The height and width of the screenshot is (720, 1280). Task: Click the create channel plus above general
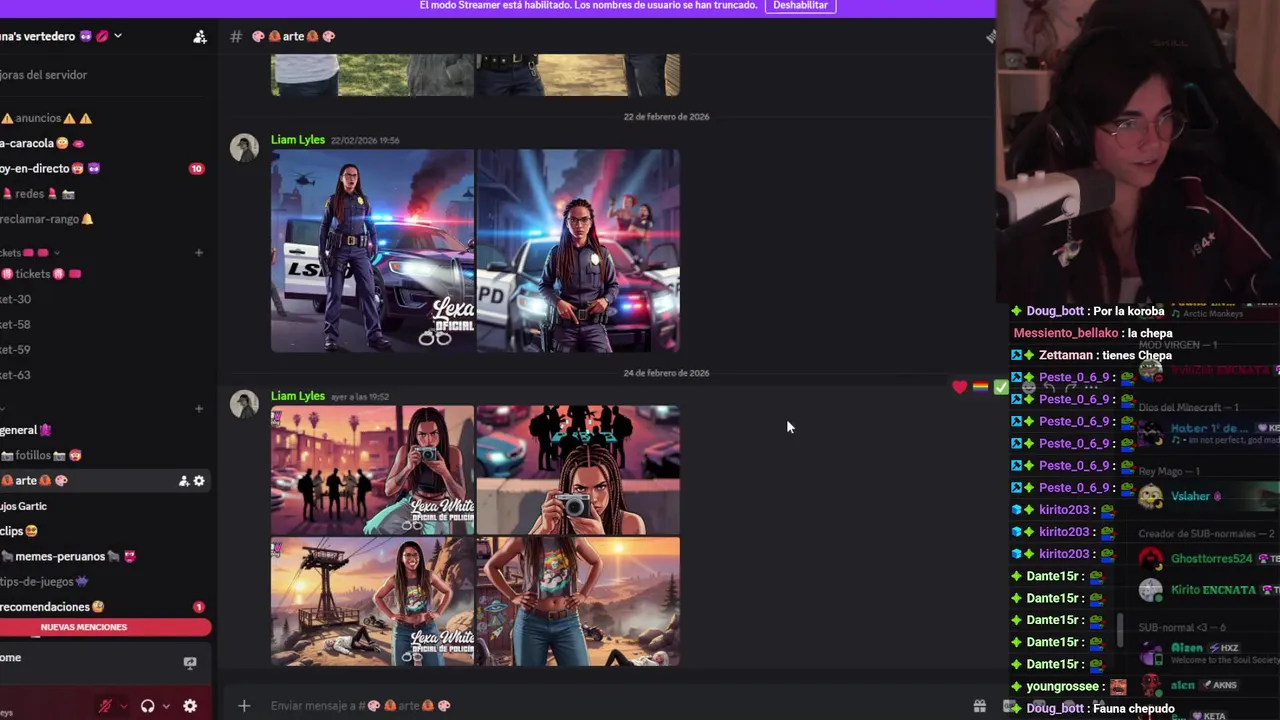click(x=198, y=408)
